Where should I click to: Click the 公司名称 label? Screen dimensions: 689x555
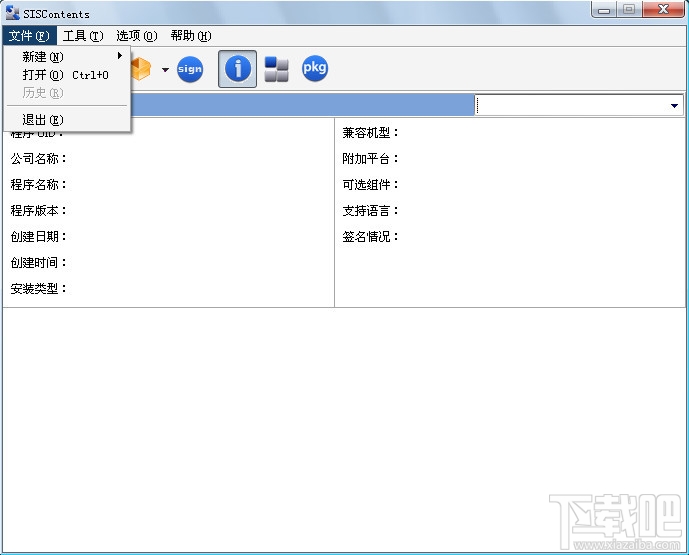(x=39, y=159)
